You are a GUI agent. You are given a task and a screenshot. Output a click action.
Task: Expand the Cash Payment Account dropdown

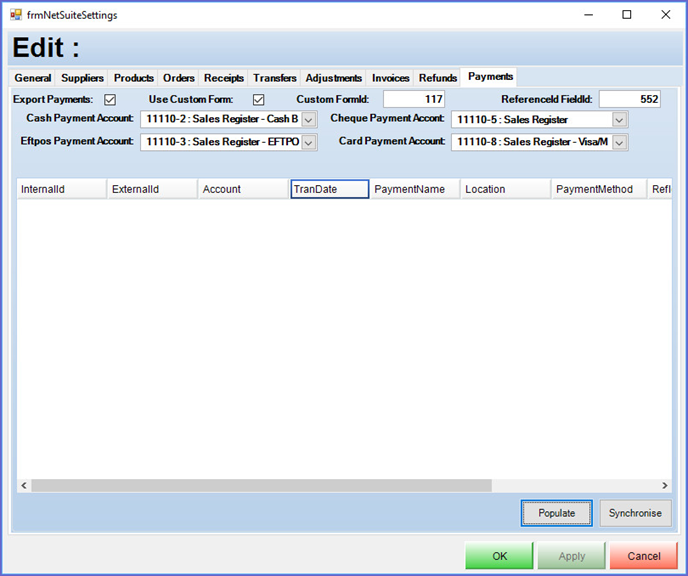(x=308, y=120)
